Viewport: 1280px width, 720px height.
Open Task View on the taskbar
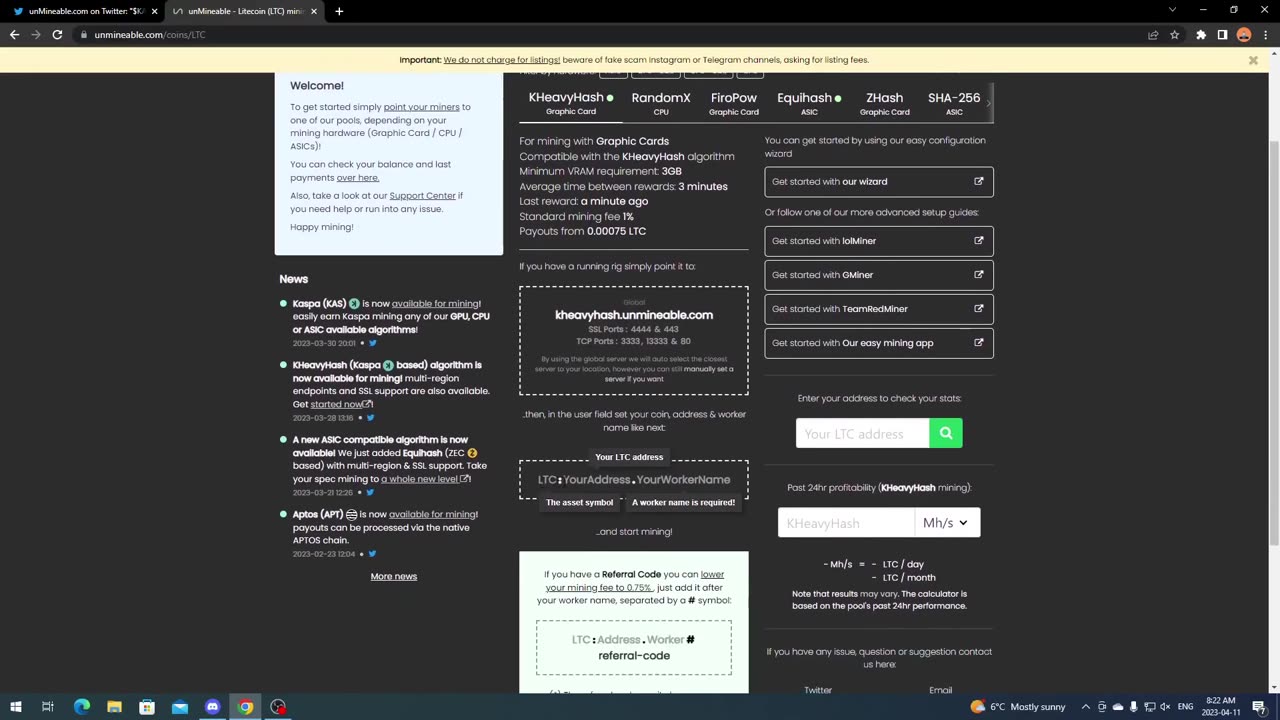pos(47,707)
